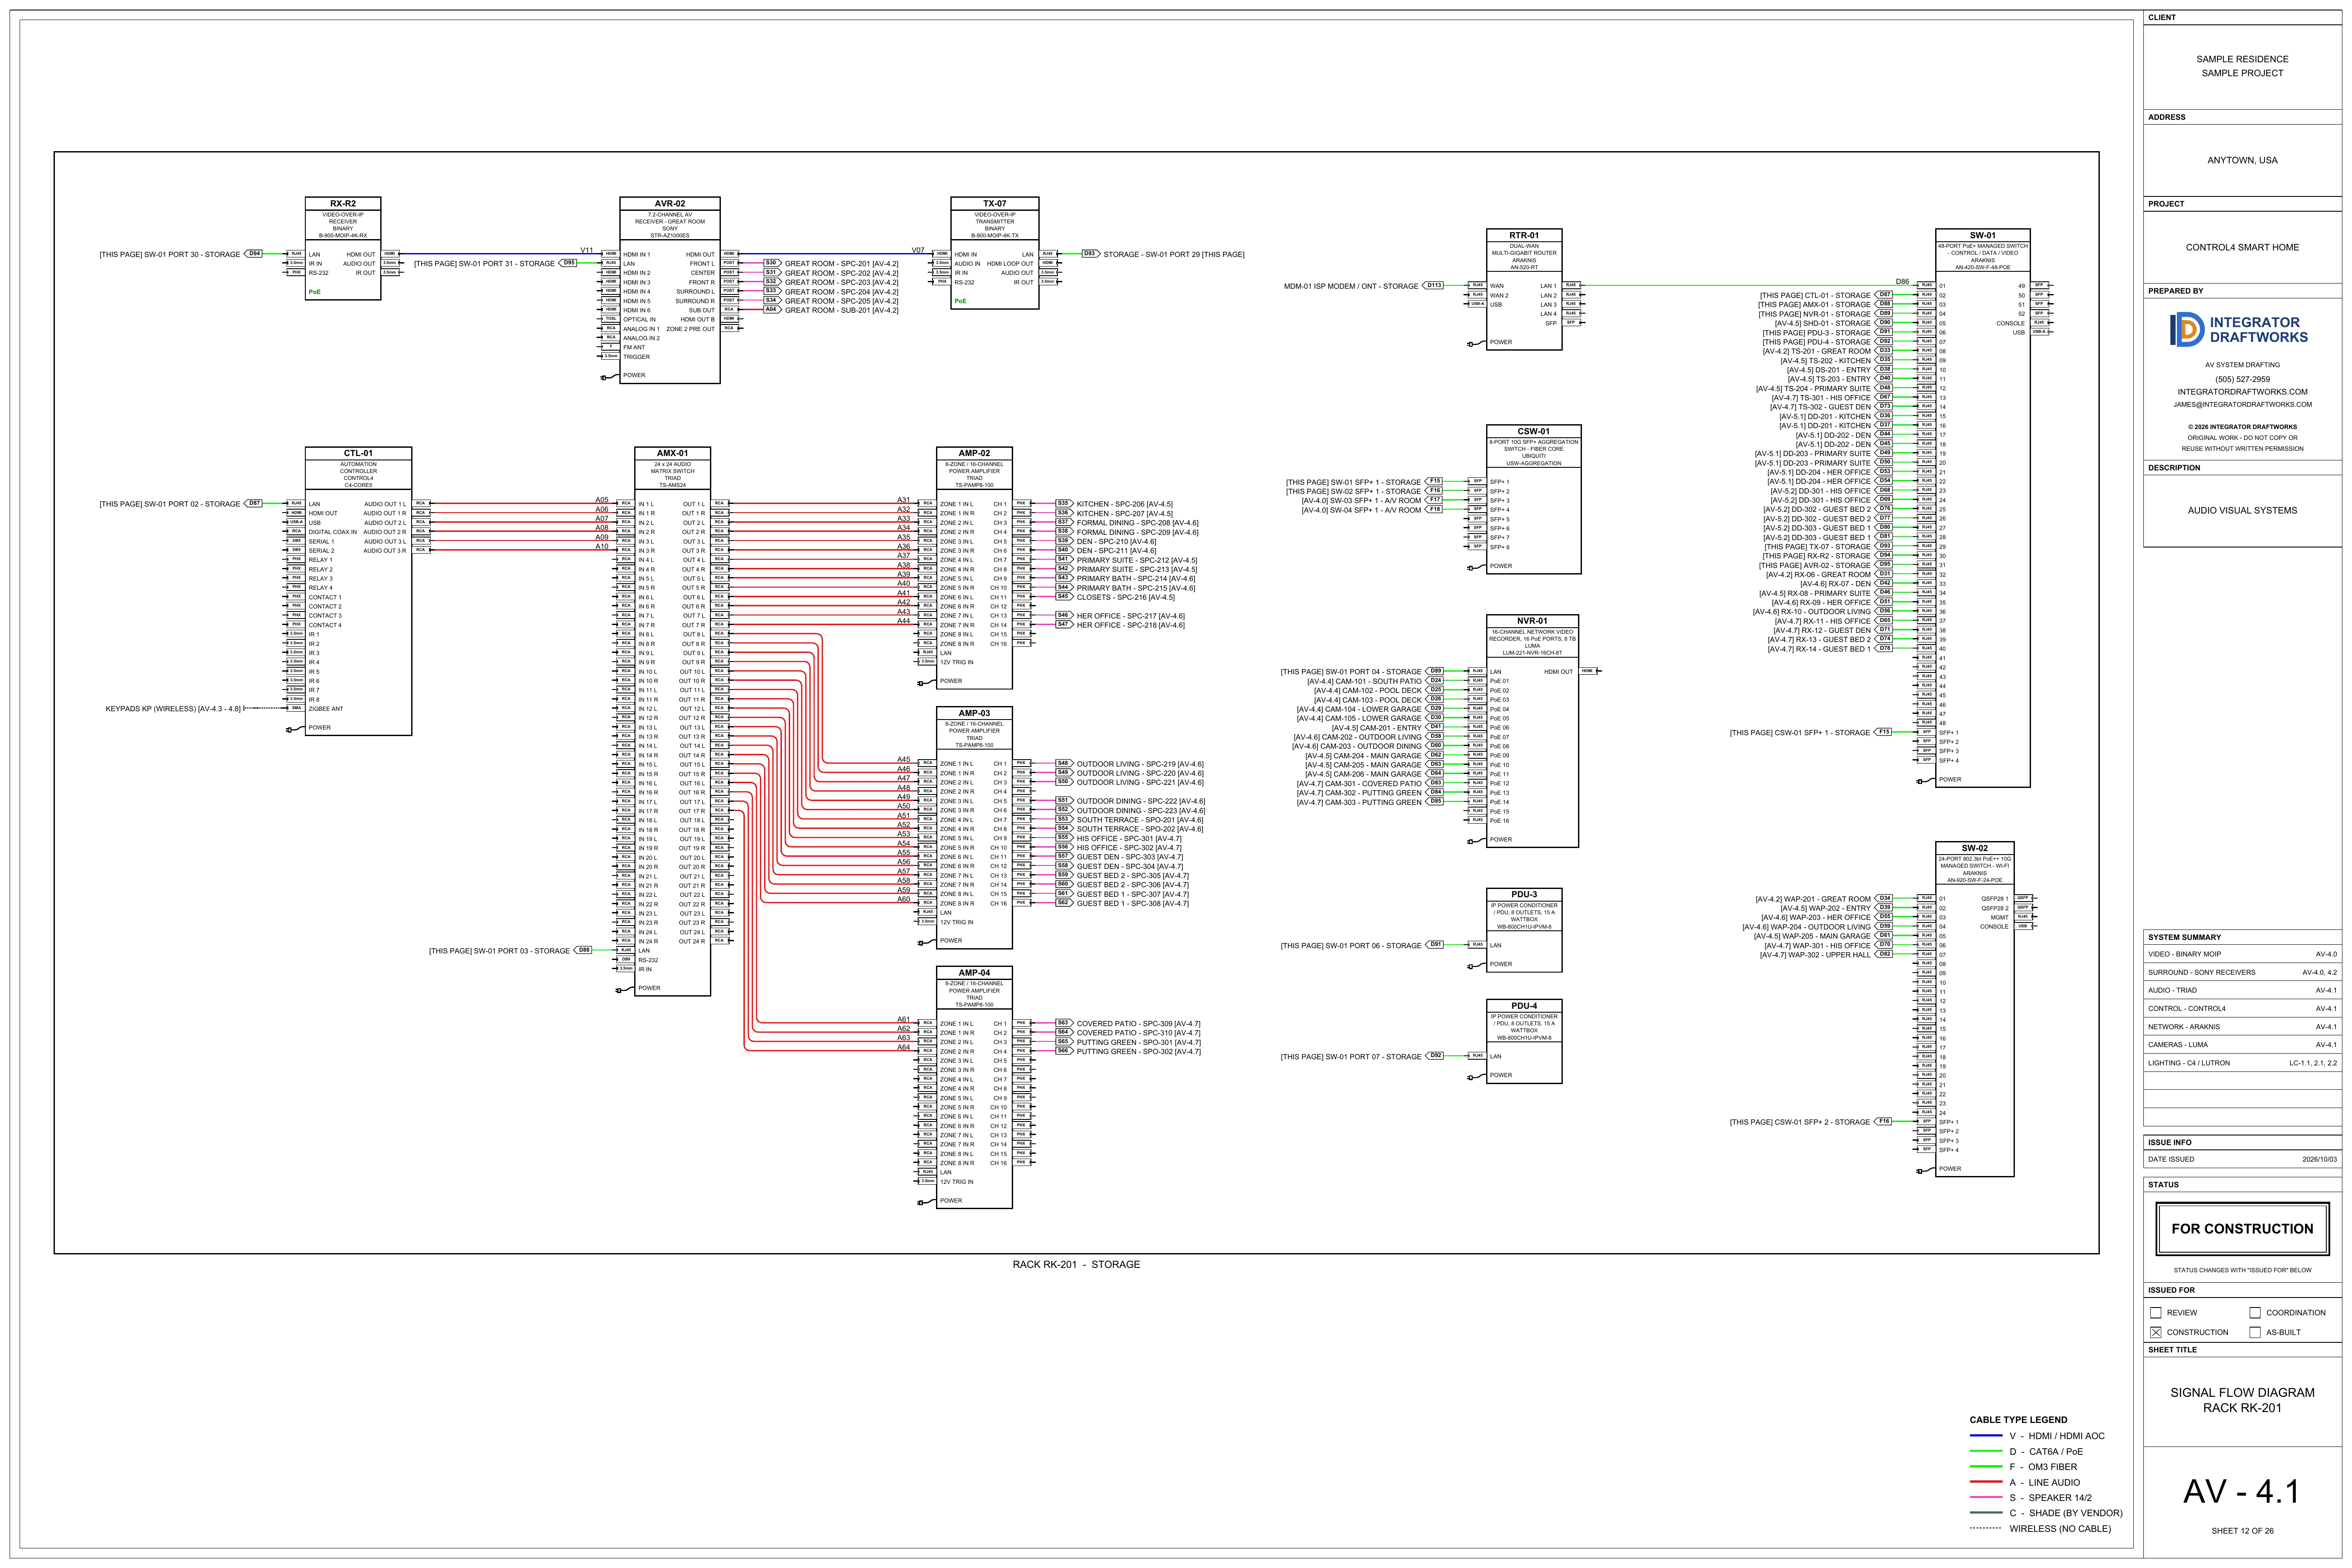Click the S35 tag for Kitchen SPC-206

pyautogui.click(x=1063, y=504)
